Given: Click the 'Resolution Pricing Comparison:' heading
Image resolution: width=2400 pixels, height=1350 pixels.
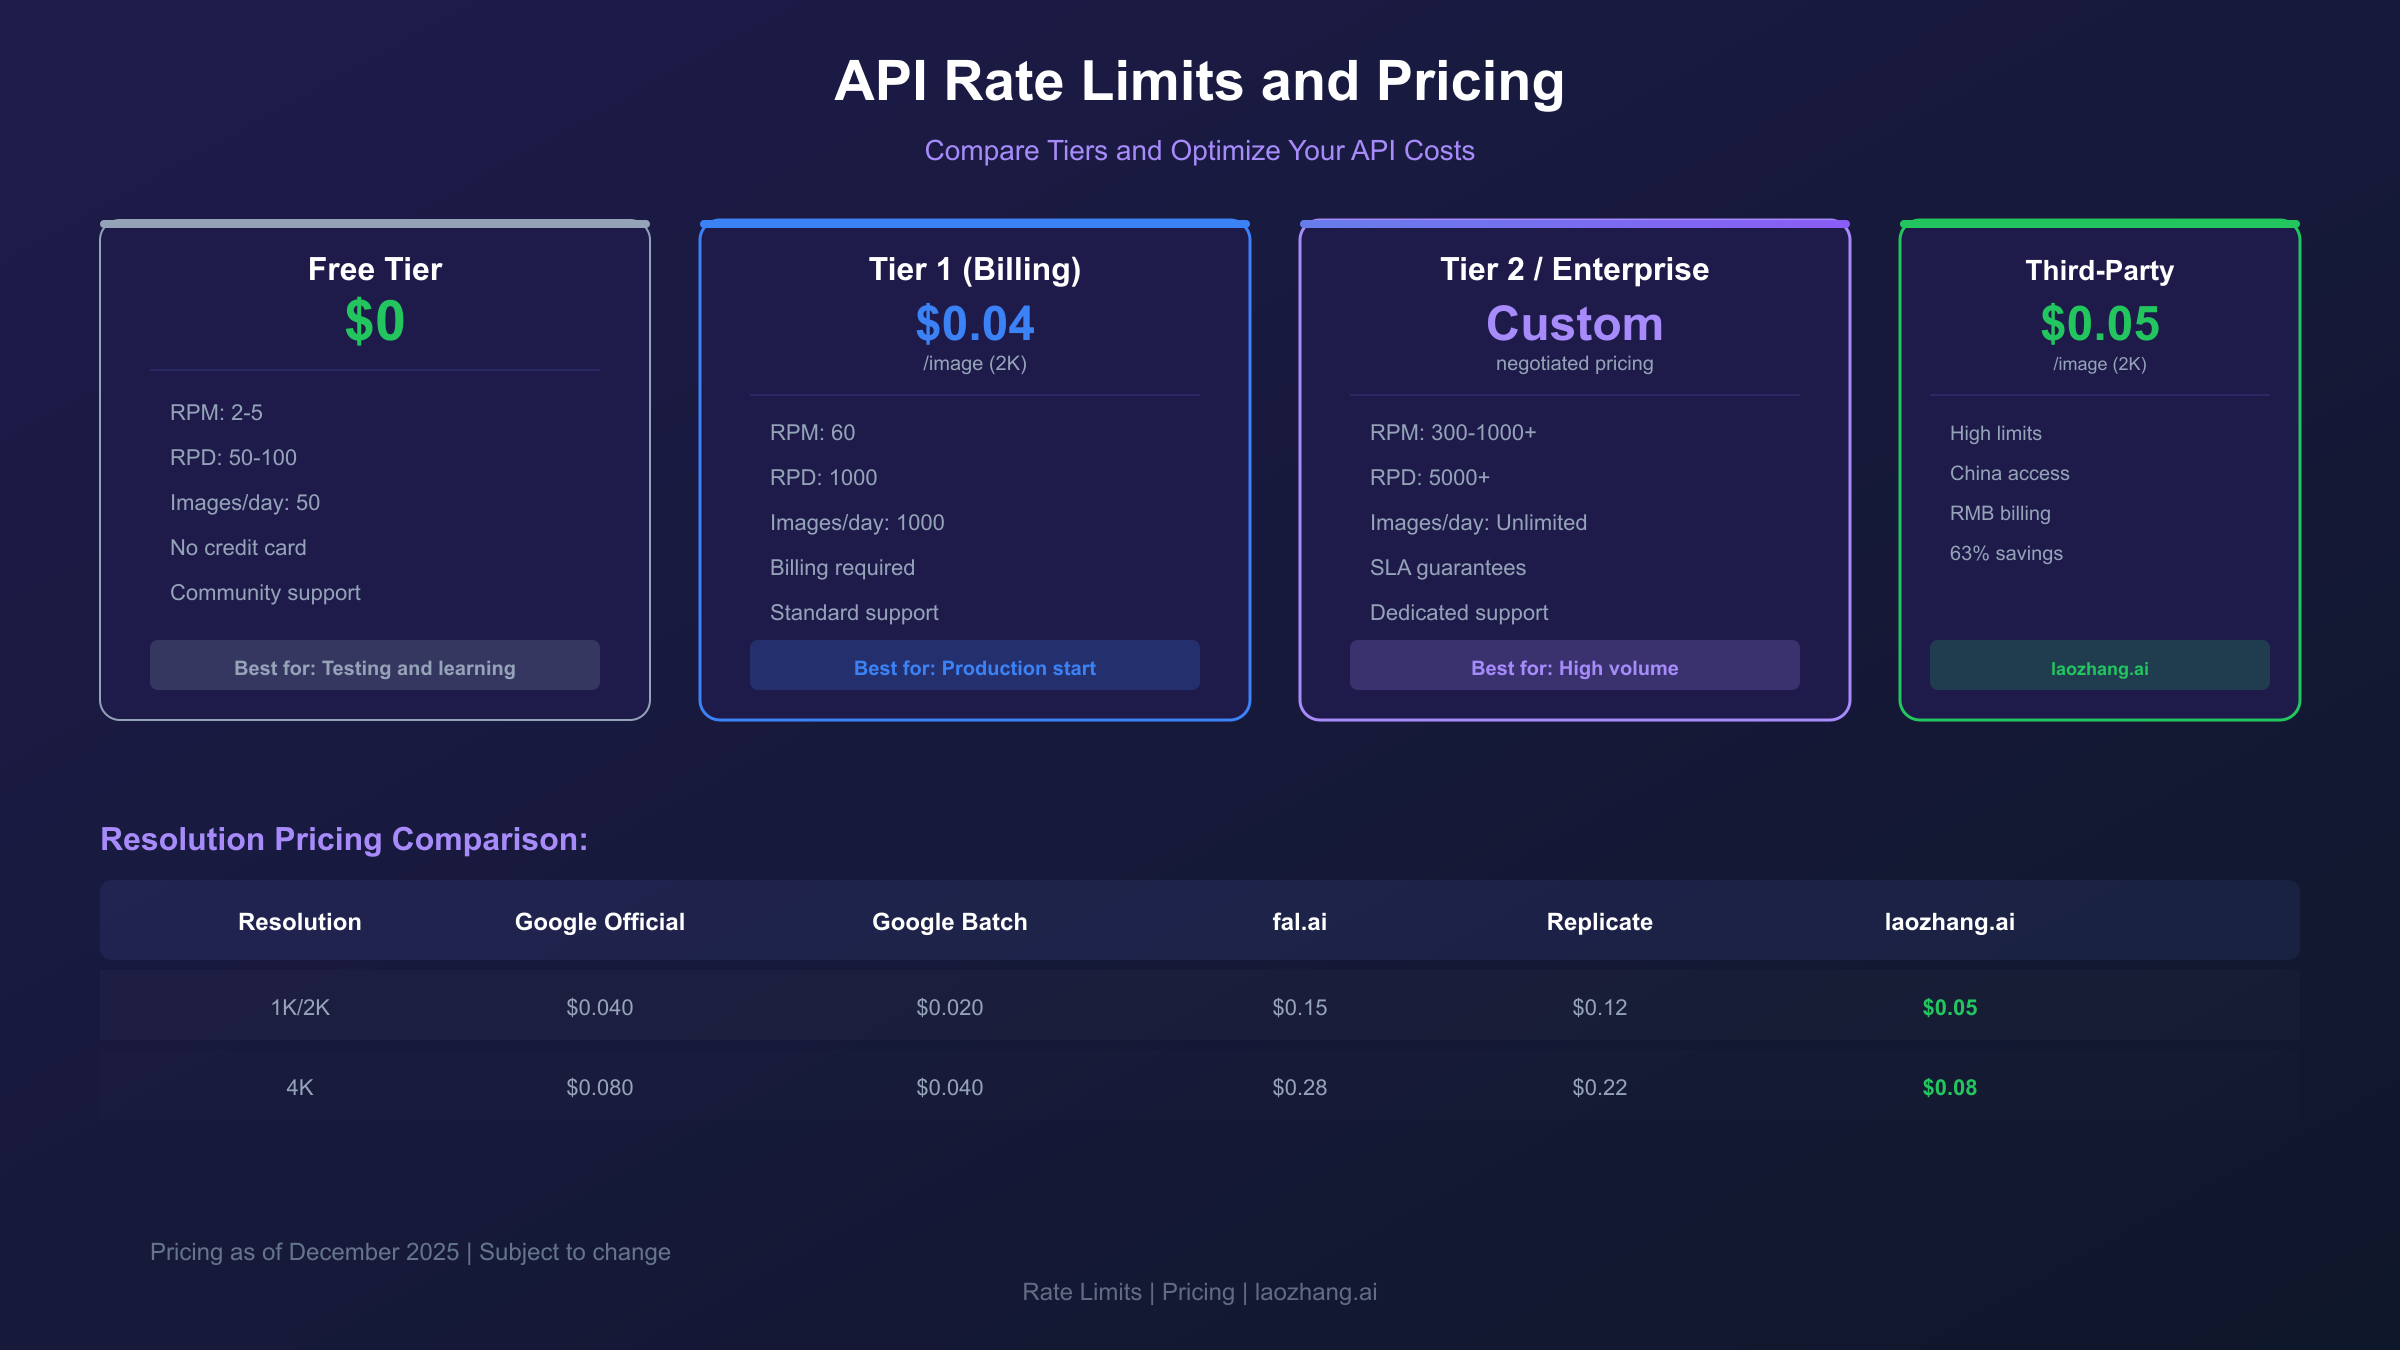Looking at the screenshot, I should coord(344,838).
